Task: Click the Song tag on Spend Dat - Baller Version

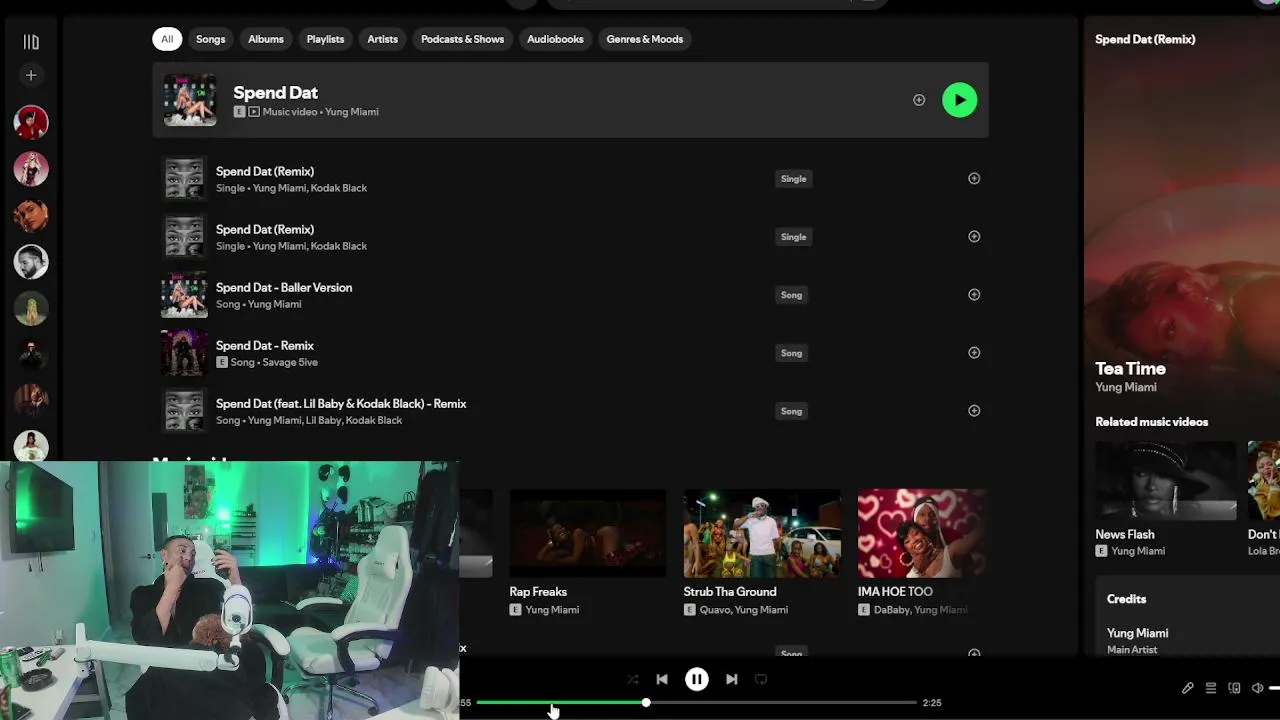Action: click(x=791, y=295)
